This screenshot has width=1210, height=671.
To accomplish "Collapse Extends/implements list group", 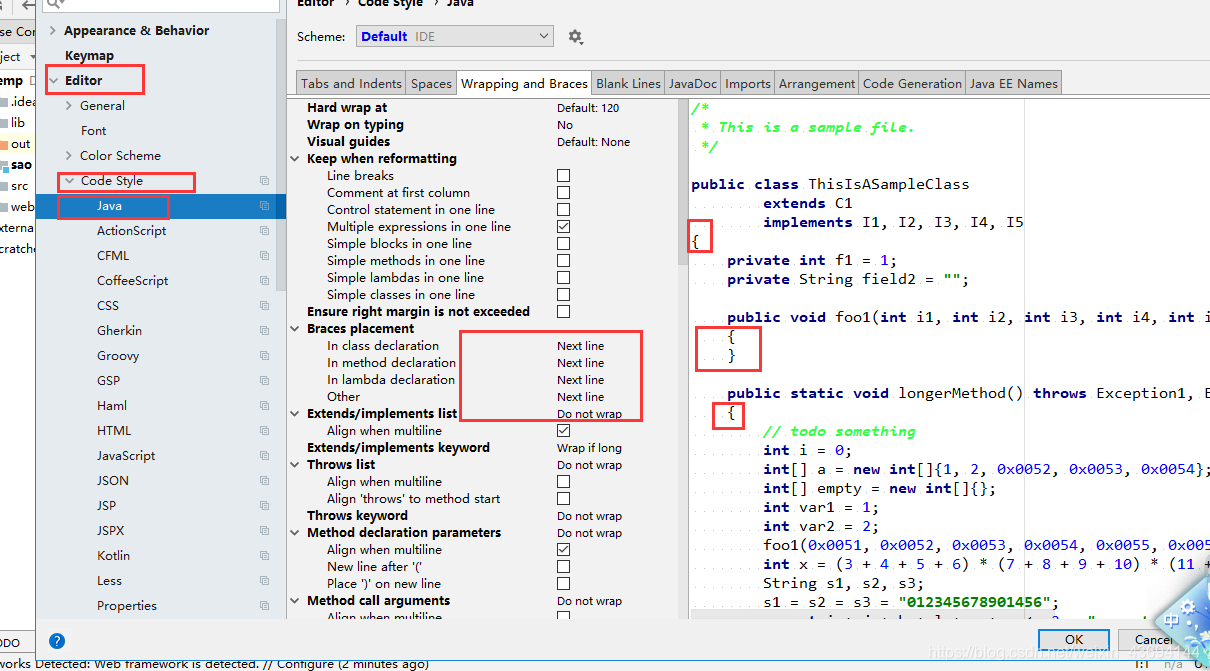I will (296, 414).
